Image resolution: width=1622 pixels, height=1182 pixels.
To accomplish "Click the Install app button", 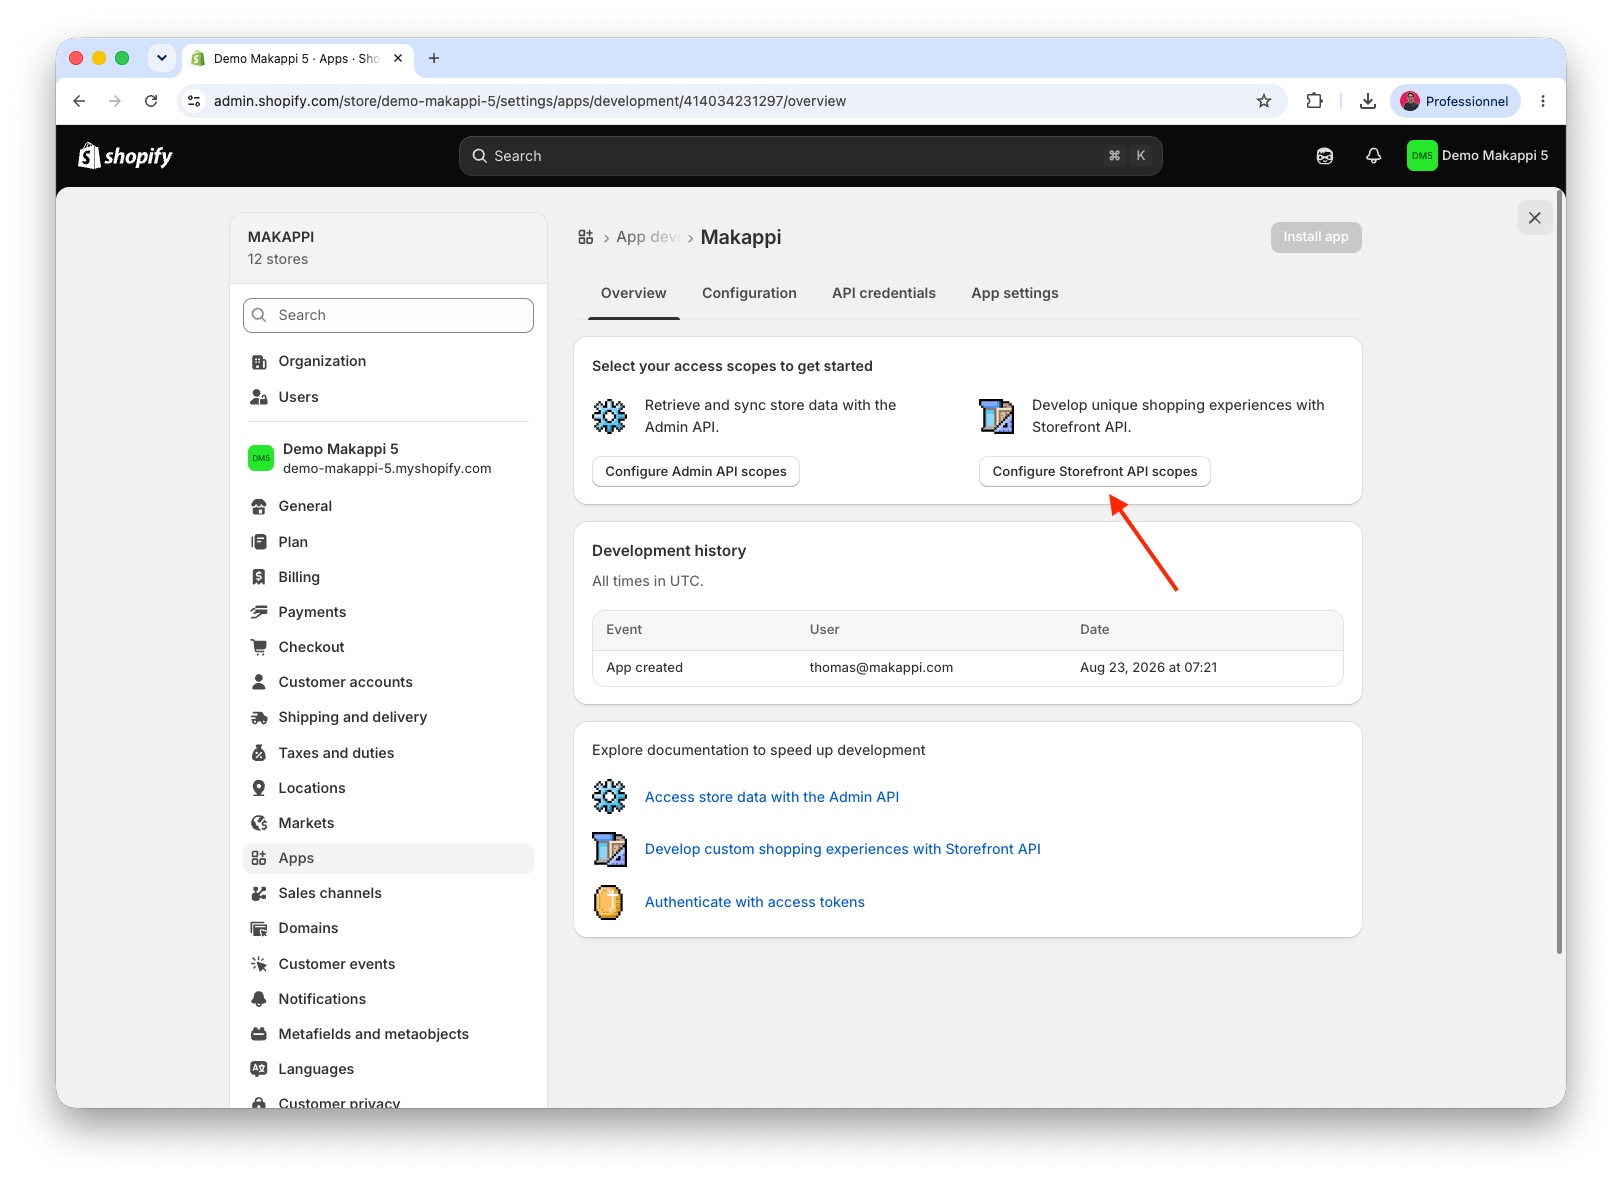I will pos(1316,237).
